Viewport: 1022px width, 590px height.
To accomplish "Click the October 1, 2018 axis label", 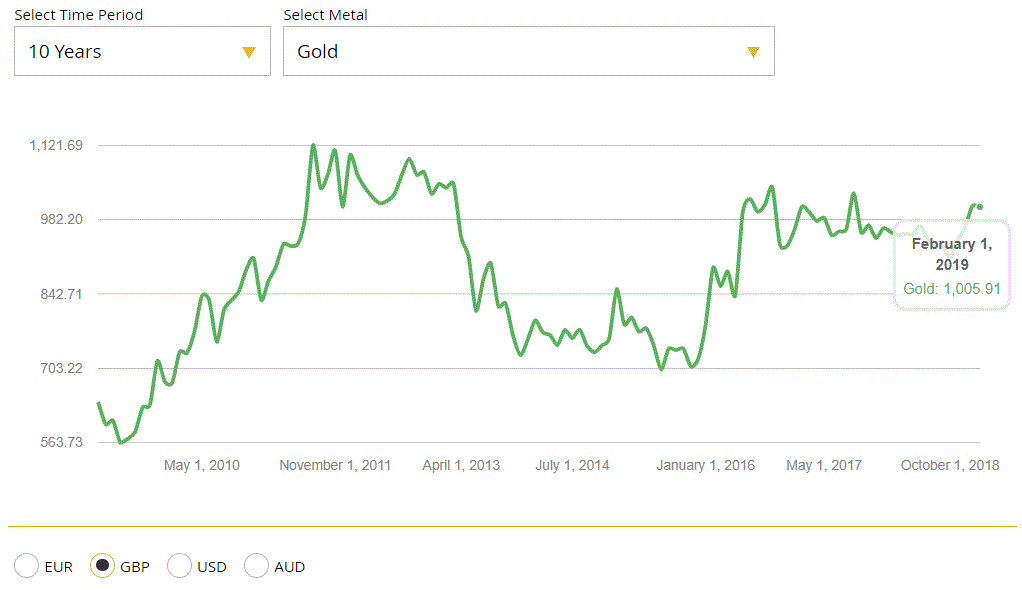I will tap(950, 466).
